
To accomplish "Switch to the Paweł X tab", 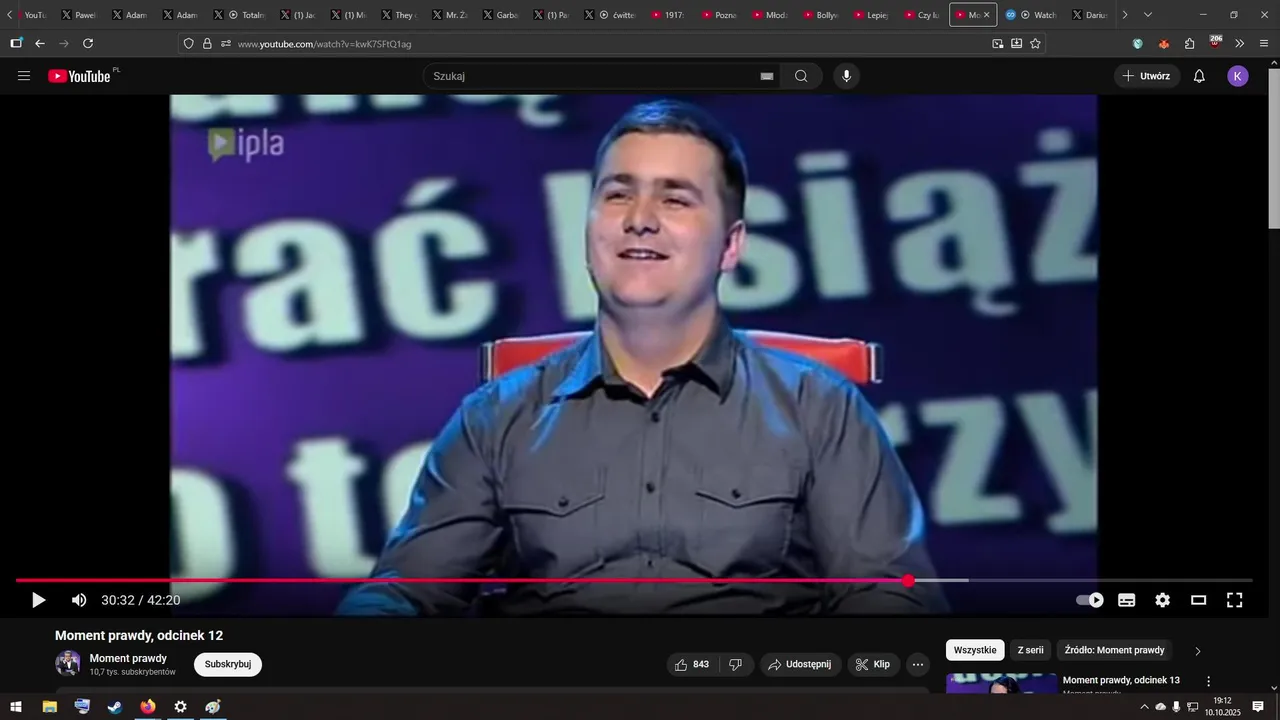I will (x=78, y=15).
